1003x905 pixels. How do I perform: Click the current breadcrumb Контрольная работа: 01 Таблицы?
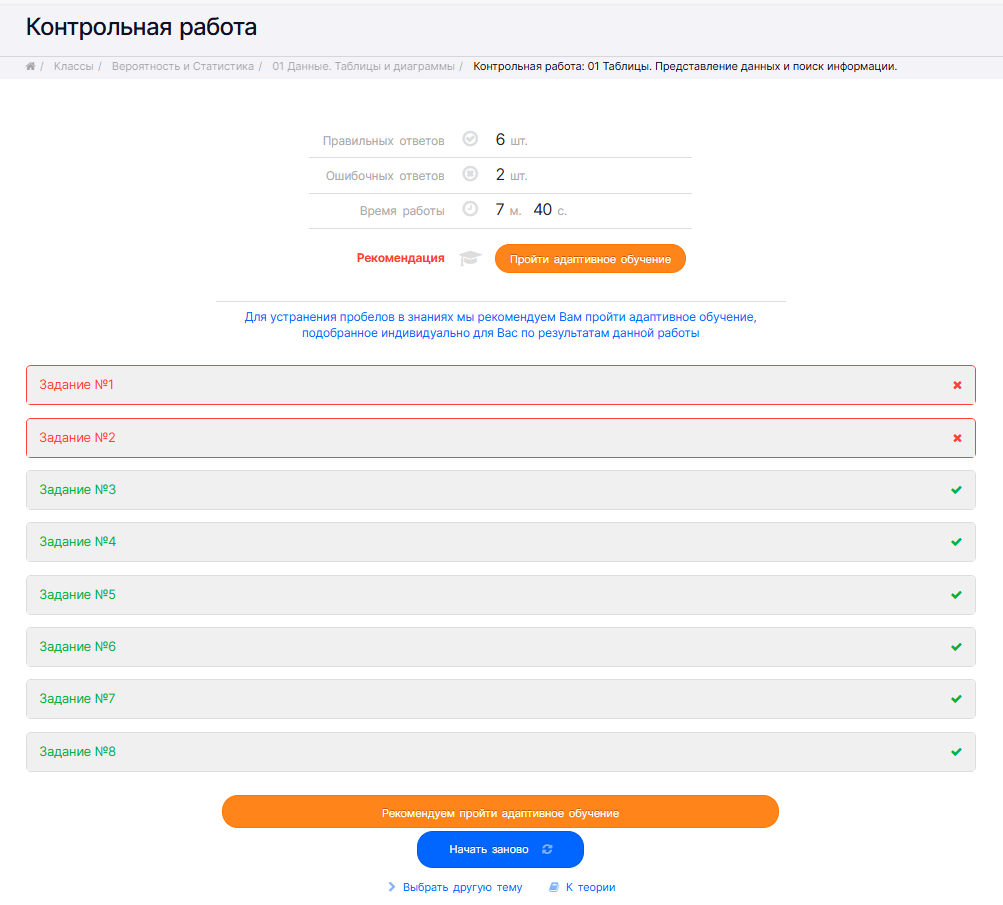coord(685,67)
